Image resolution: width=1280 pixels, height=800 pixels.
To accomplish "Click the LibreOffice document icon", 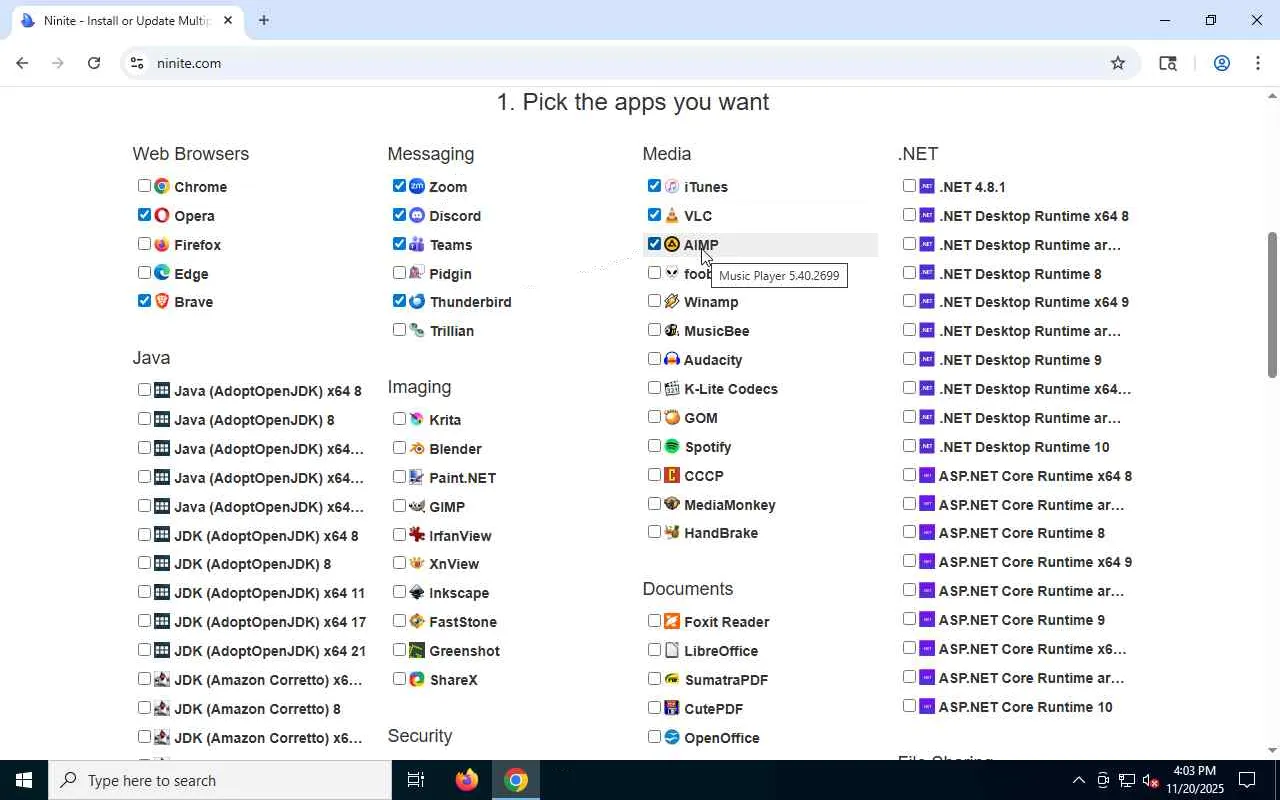I will [x=672, y=650].
